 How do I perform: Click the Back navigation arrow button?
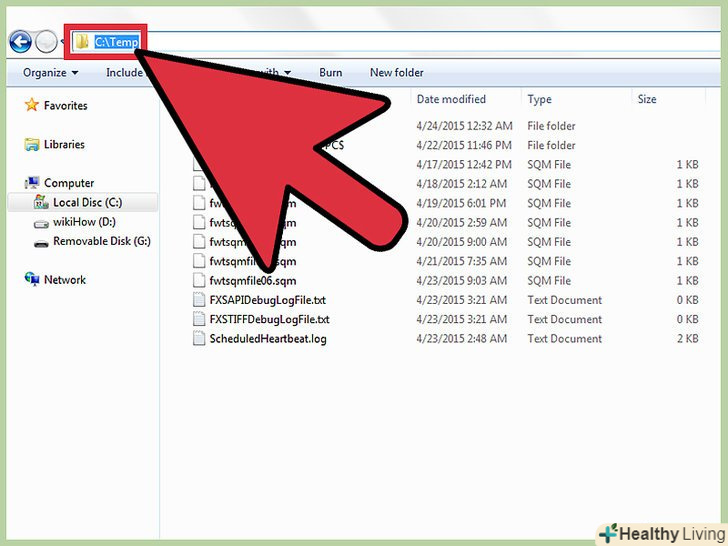click(x=20, y=42)
